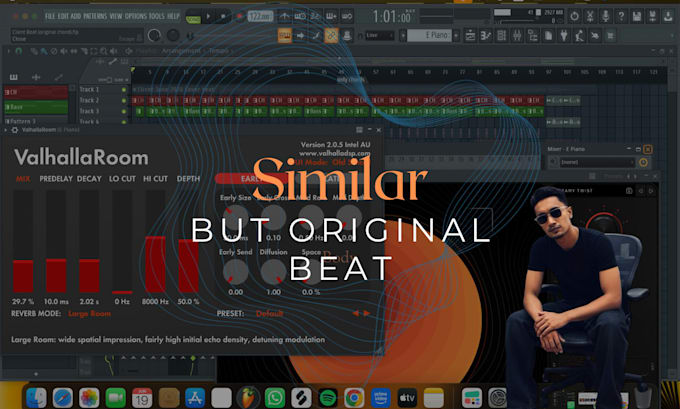Open the question mark help icon
This screenshot has height=409, width=680.
621,16
